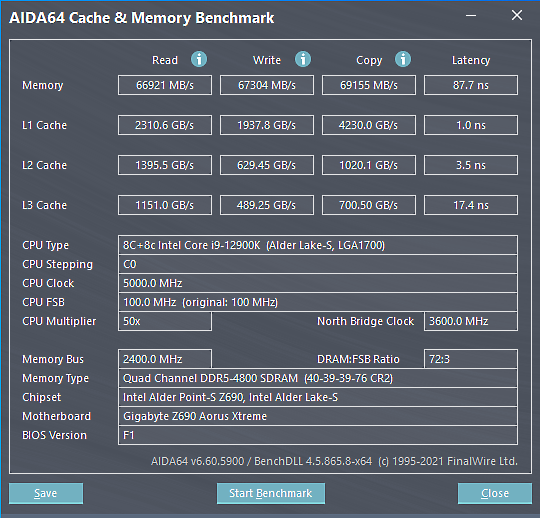Select L1 Cache latency 1.0 ns
540x518 pixels.
[471, 125]
